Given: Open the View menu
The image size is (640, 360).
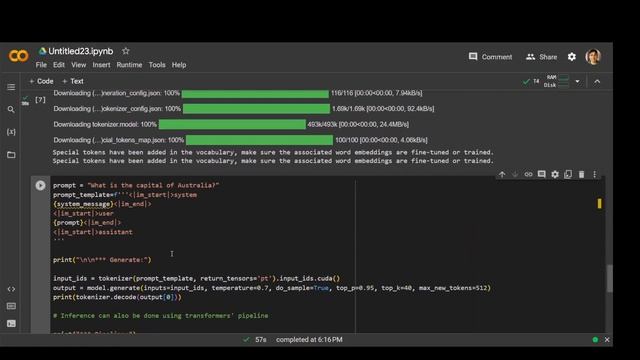Looking at the screenshot, I should pos(78,65).
